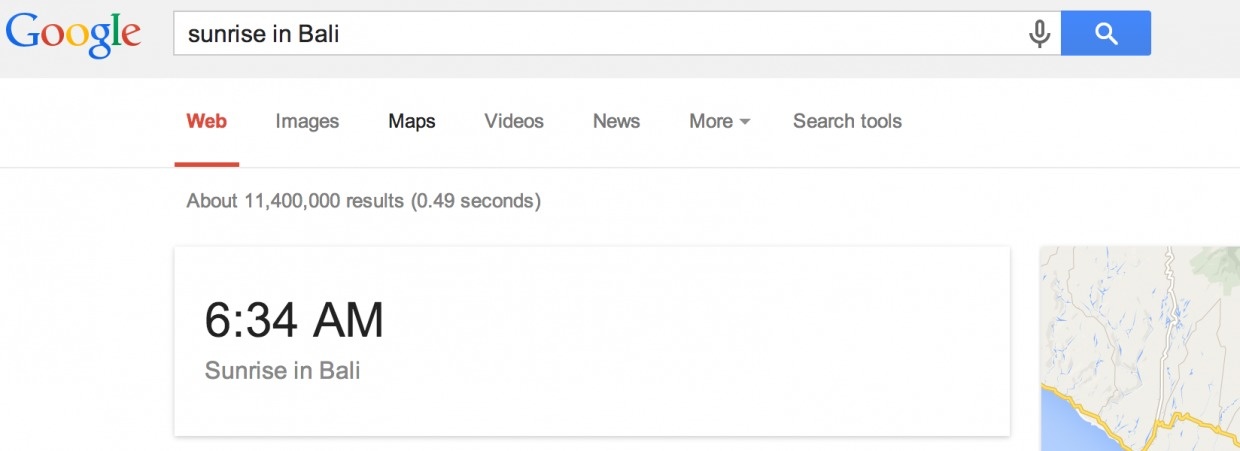Click the 'Sunrise in Bali' caption
Viewport: 1240px width, 451px height.
(282, 371)
